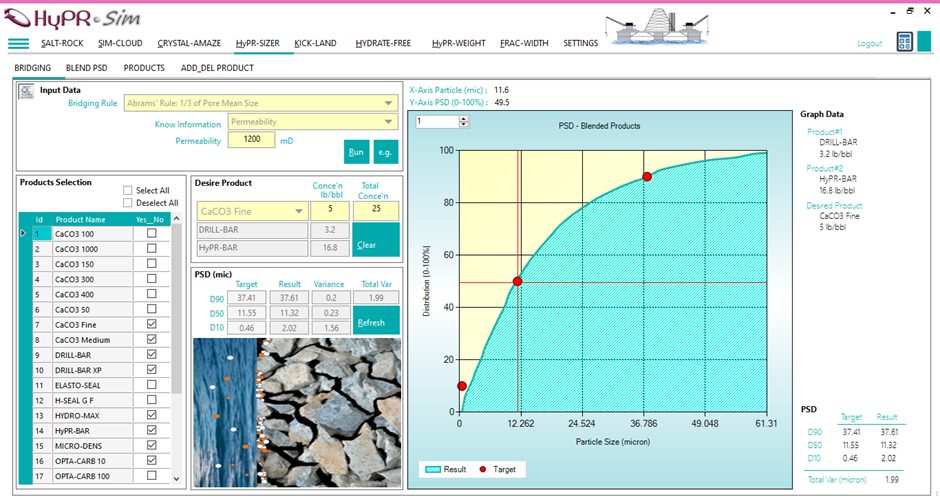
Task: Untick the DRILL-BAR checkbox
Action: click(x=152, y=354)
